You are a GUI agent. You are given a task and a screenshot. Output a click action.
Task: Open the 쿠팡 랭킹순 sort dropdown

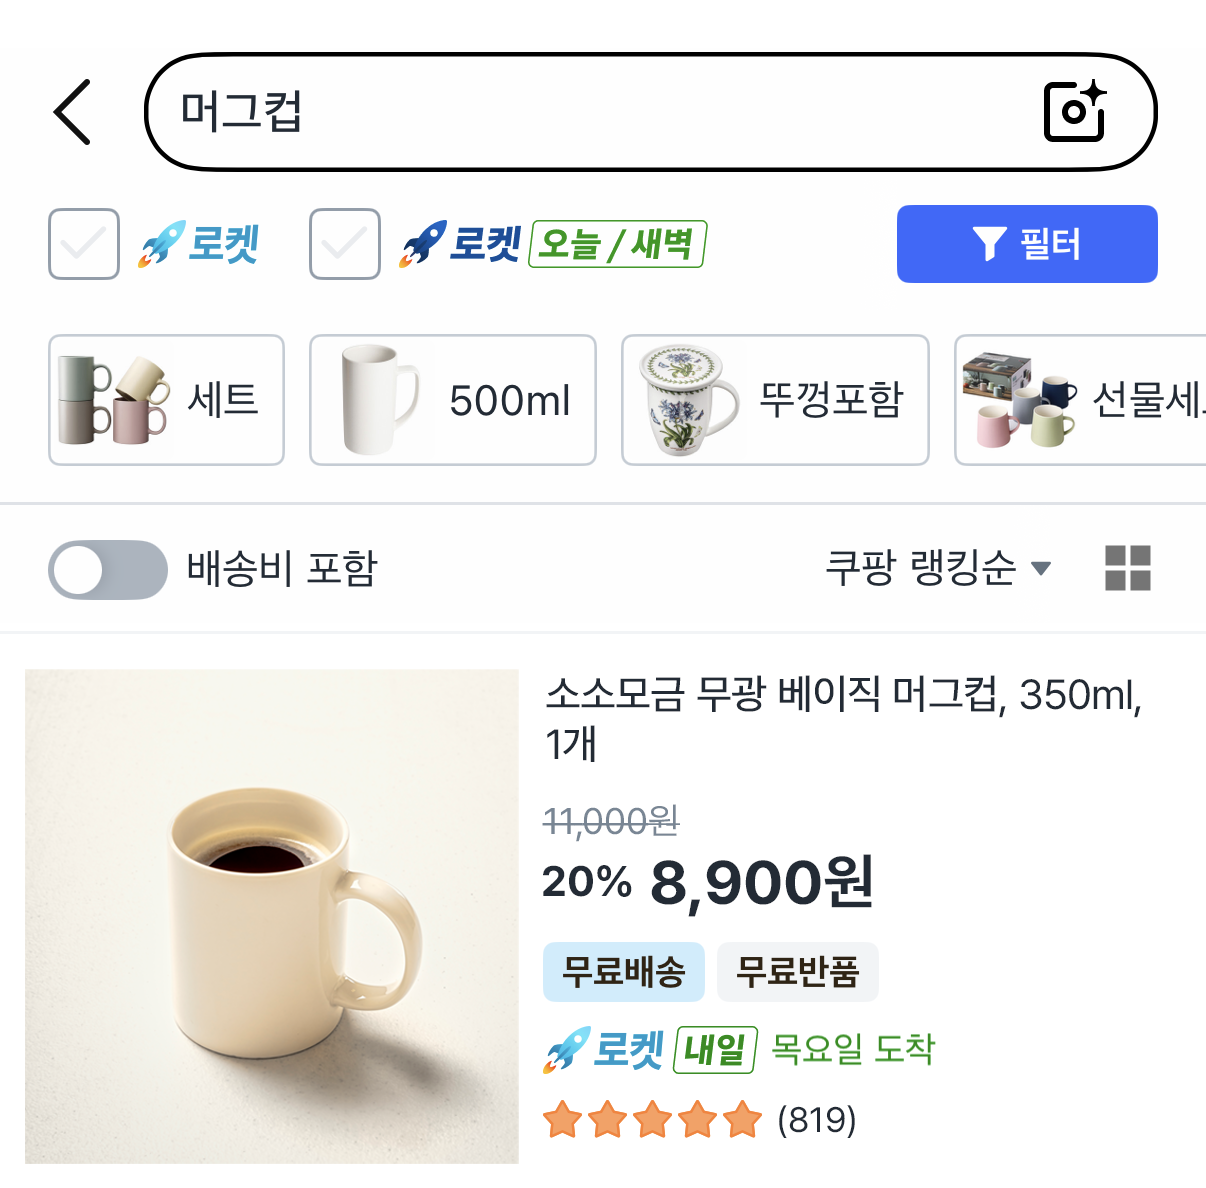click(x=937, y=568)
